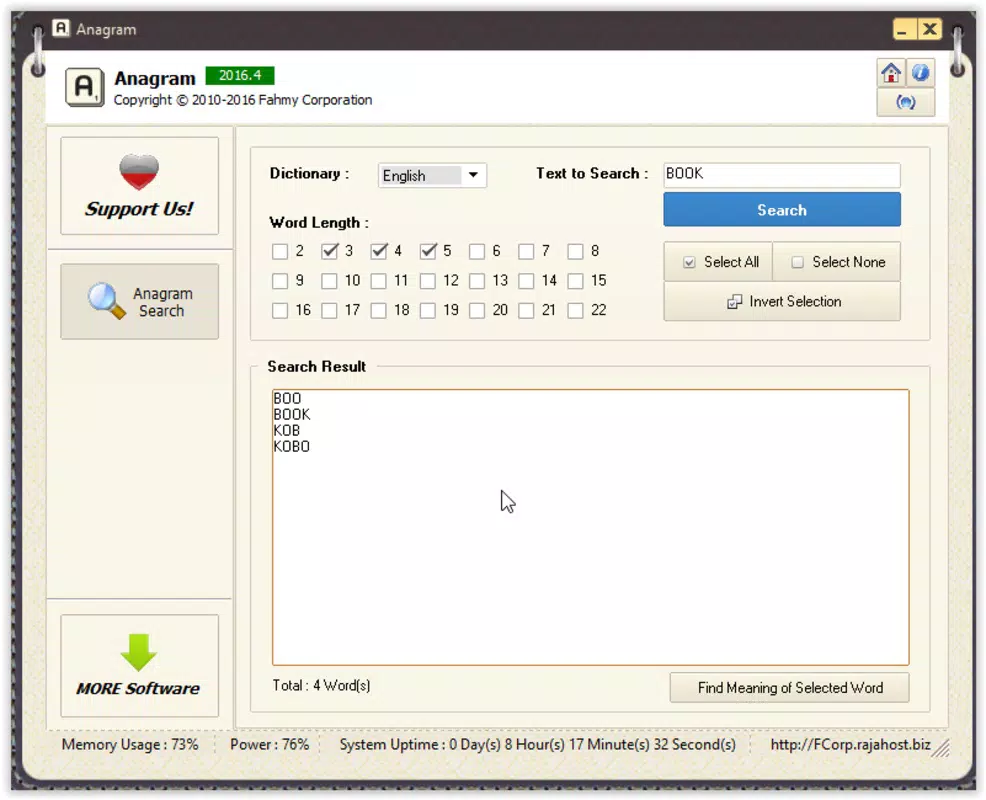Select word length 16 checkbox
This screenshot has height=800, width=986.
coord(280,311)
